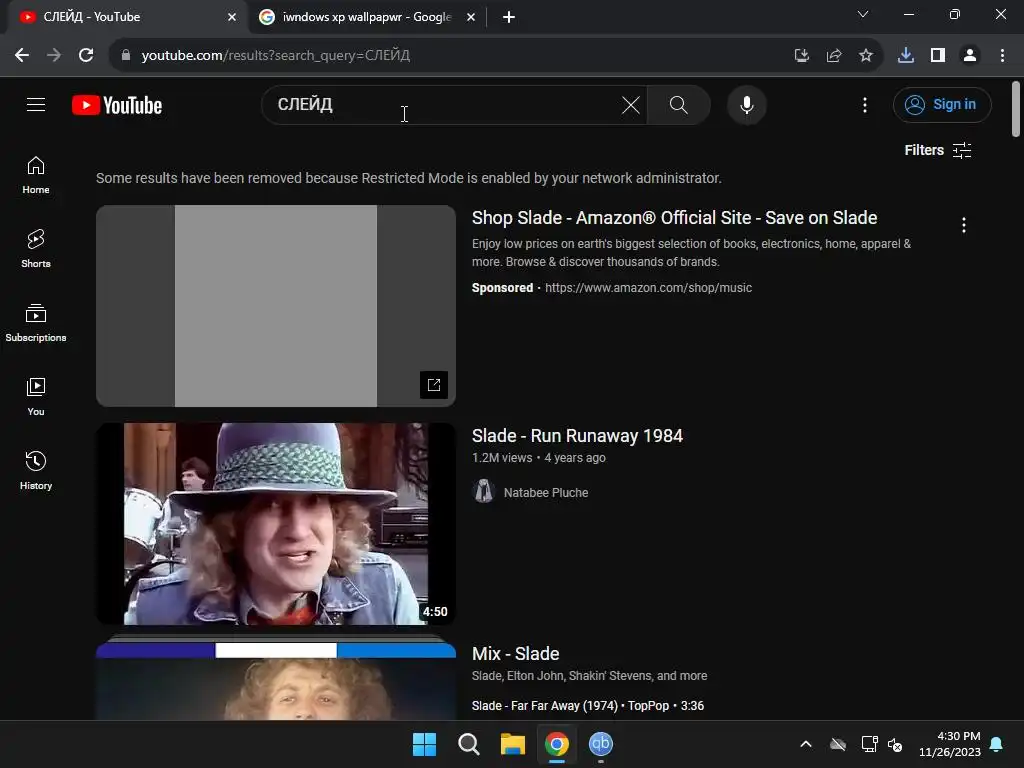The width and height of the screenshot is (1024, 768).
Task: Install app icon in address bar
Action: [801, 55]
